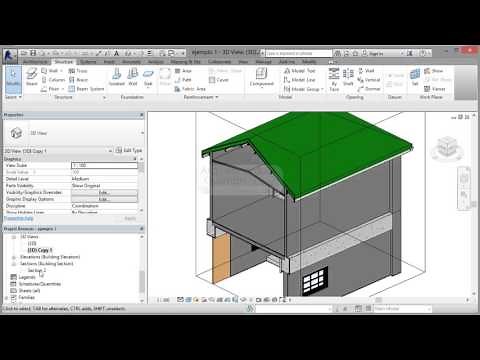Switch to the Structure ribbon tab
Screen dimensions: 480x360
point(64,62)
